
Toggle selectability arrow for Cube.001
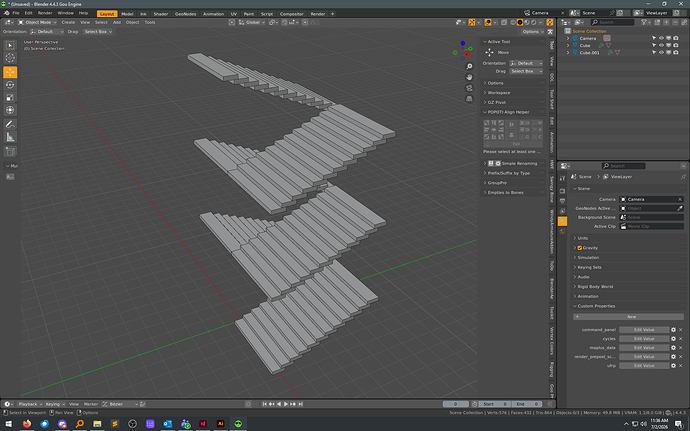(654, 52)
